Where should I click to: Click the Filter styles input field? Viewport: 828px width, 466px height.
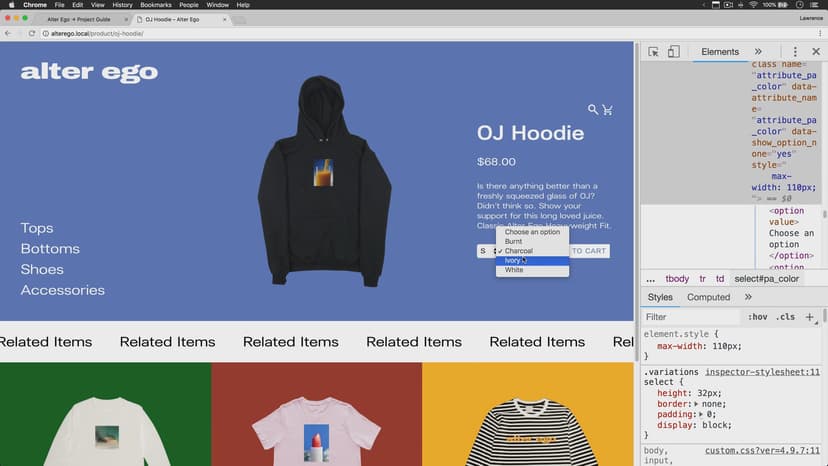coord(690,317)
